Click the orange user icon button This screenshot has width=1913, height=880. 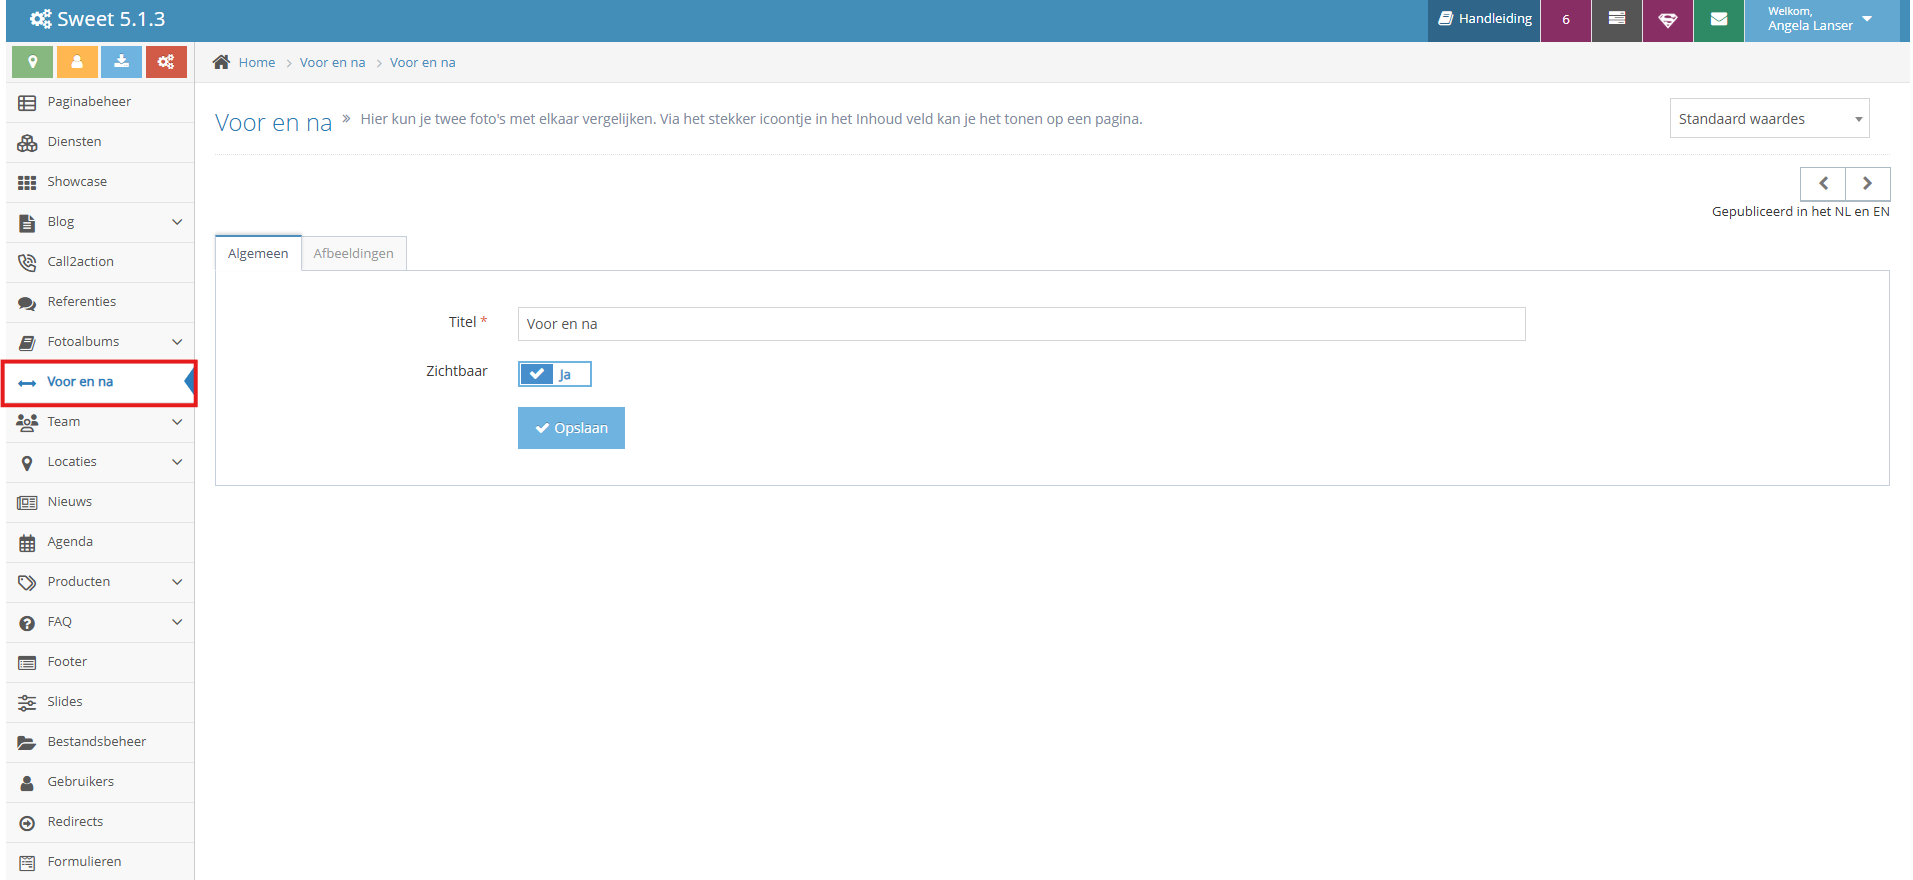pos(77,62)
